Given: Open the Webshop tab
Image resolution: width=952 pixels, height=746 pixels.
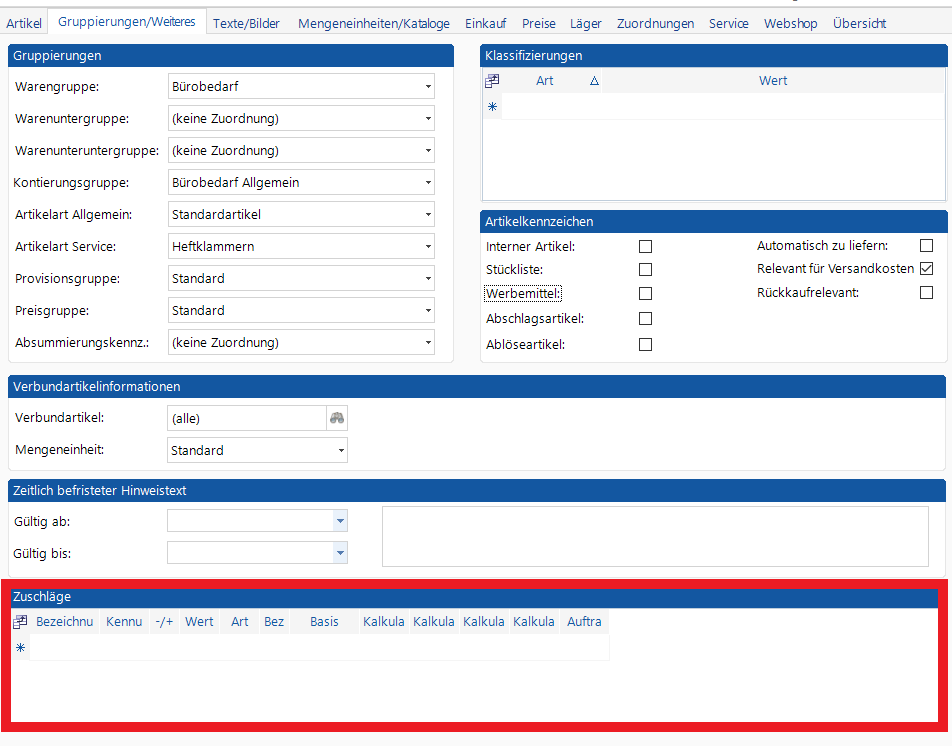Looking at the screenshot, I should (x=790, y=23).
